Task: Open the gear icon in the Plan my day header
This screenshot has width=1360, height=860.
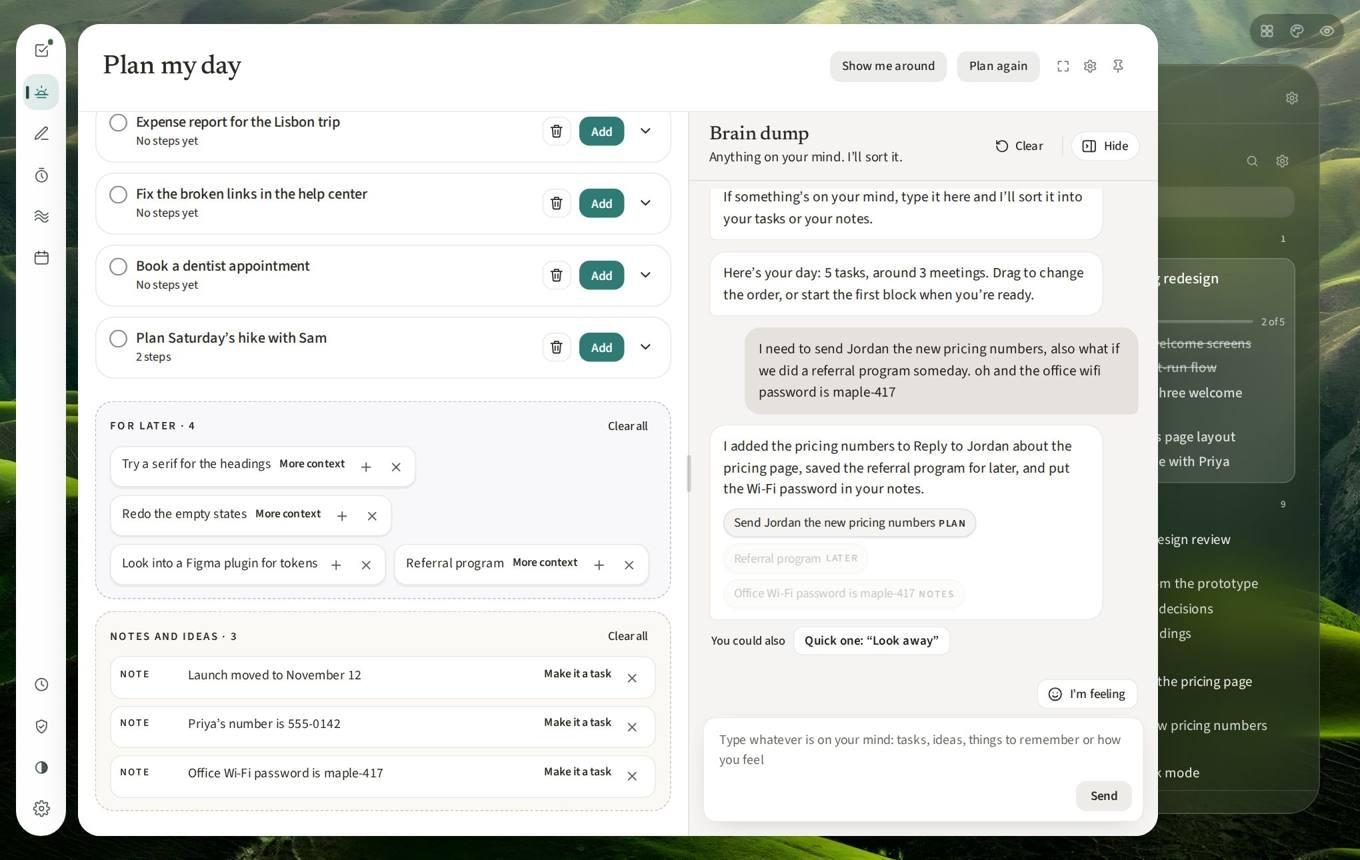Action: 1090,66
